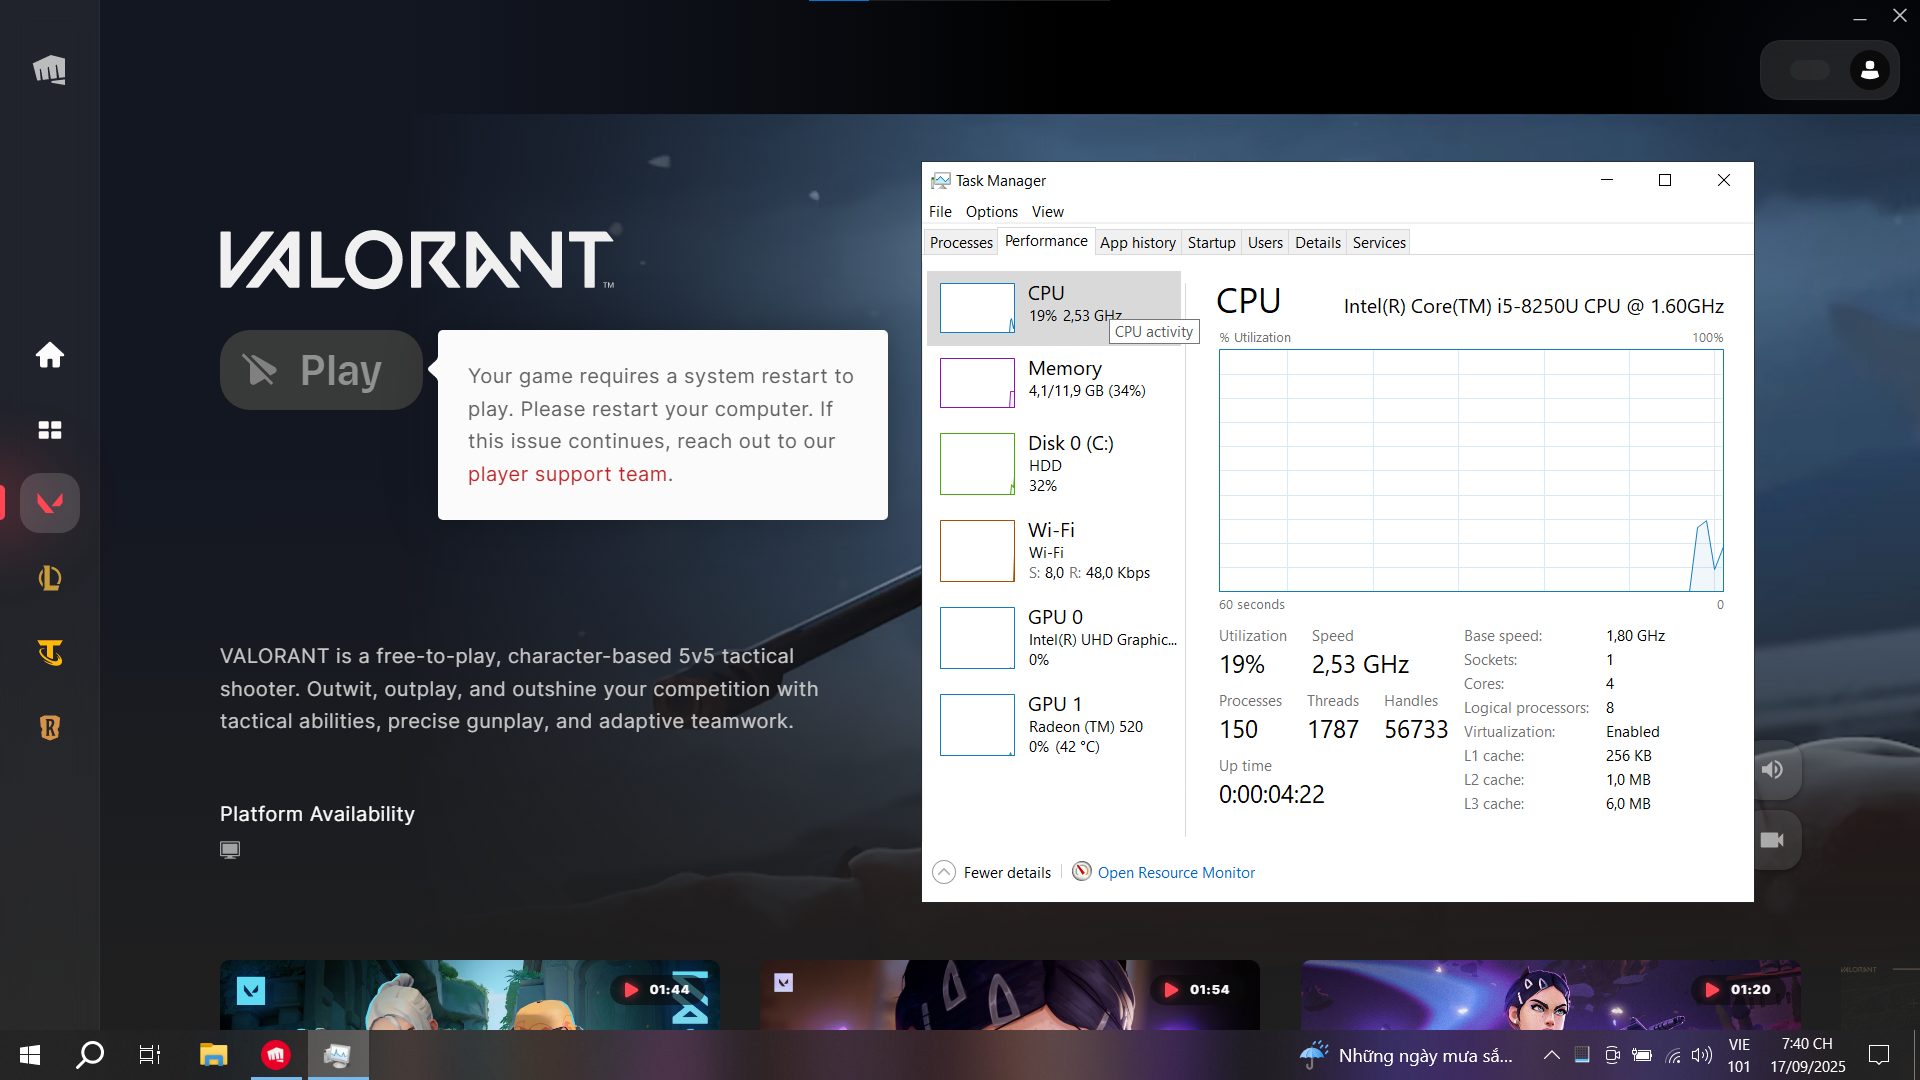Go to the Home icon in sidebar
This screenshot has width=1920, height=1080.
coord(49,355)
